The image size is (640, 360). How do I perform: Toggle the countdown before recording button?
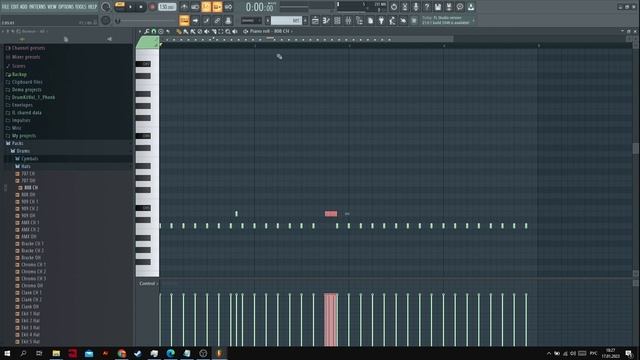(206, 7)
